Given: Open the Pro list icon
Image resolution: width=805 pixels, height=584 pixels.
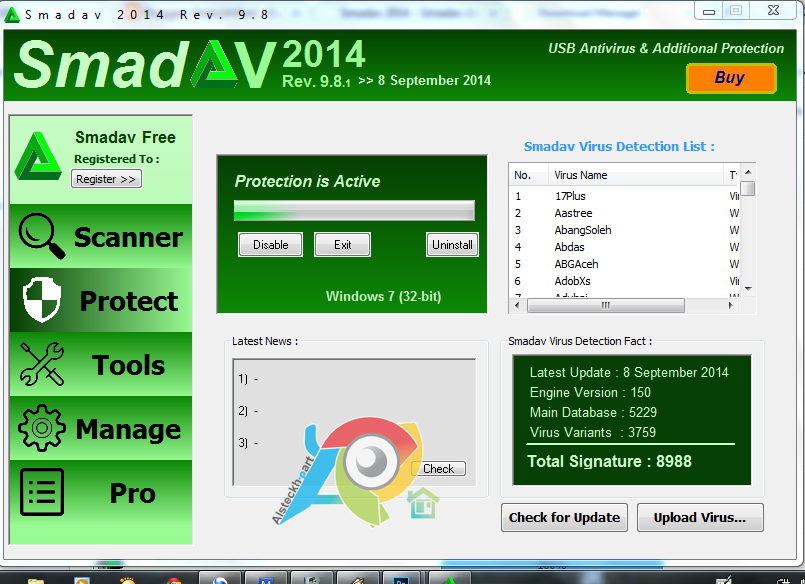Looking at the screenshot, I should [42, 492].
